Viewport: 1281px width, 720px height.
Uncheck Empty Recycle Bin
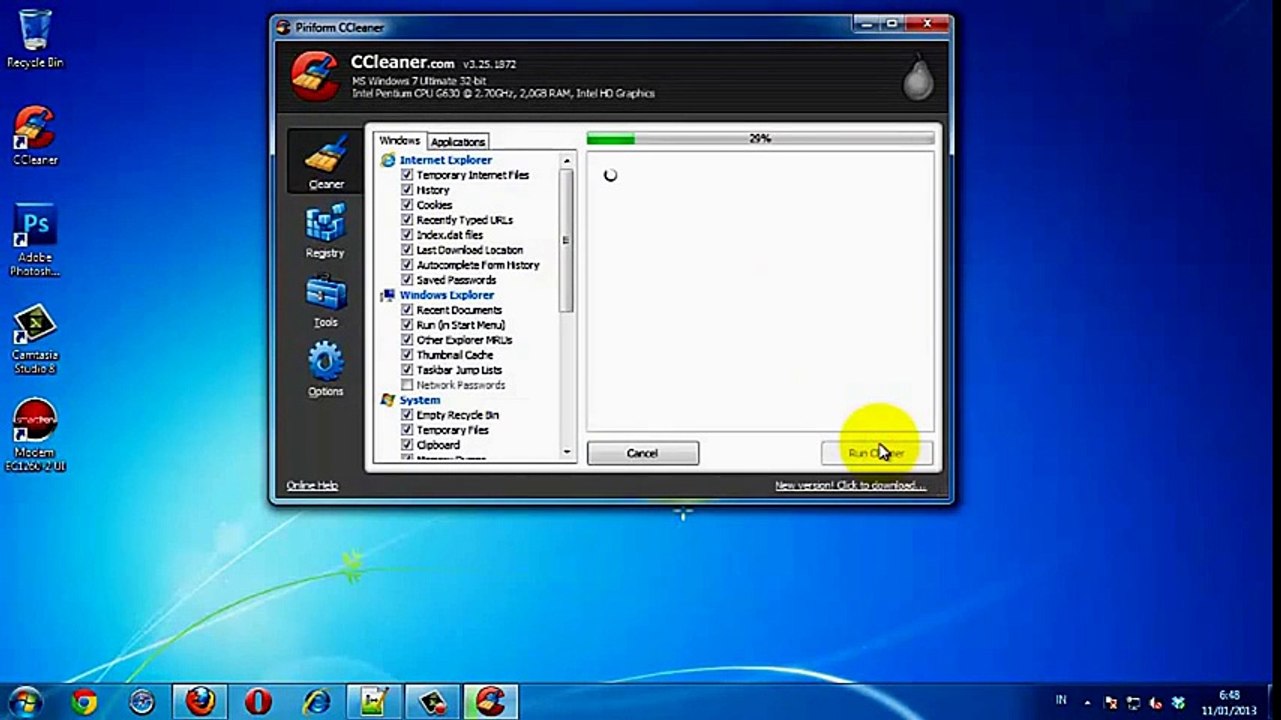coord(407,415)
